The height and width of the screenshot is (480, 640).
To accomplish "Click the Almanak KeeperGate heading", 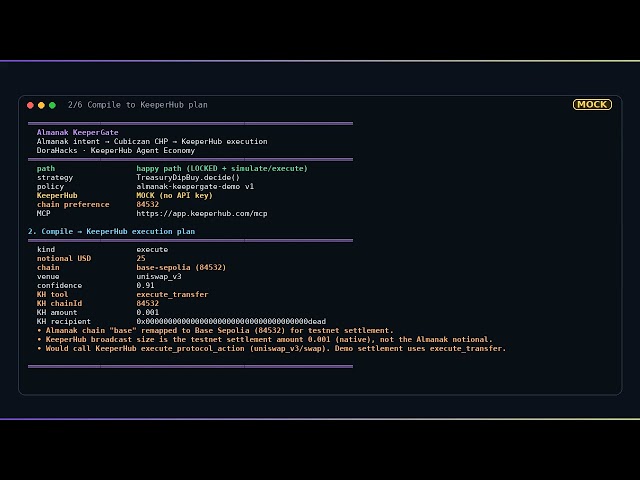I will click(78, 132).
